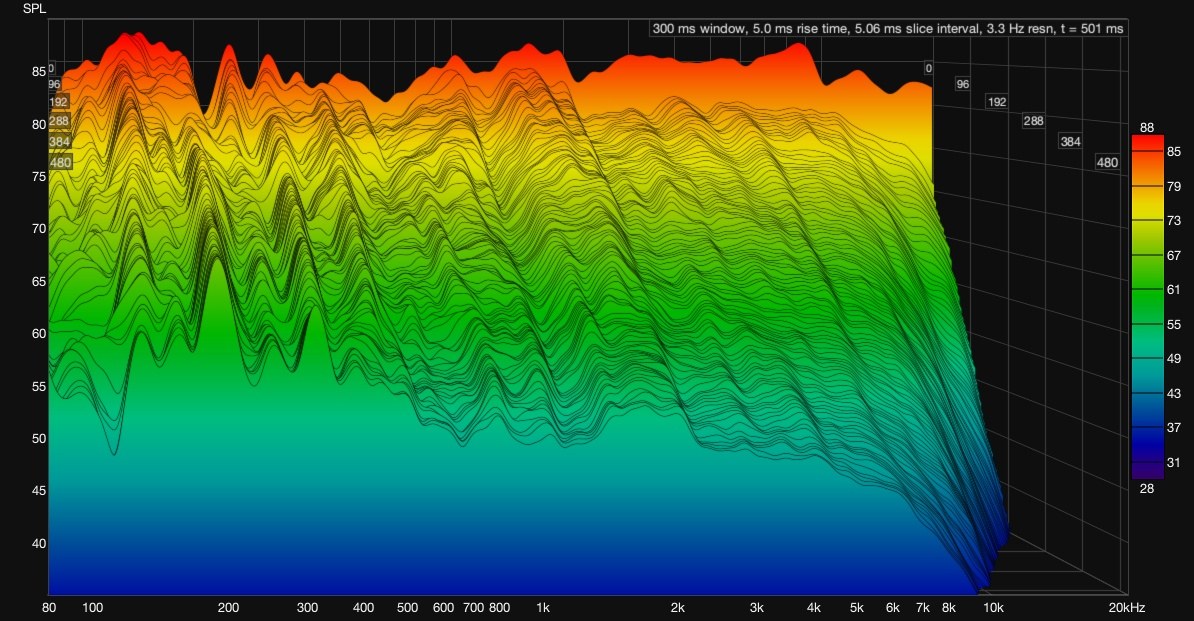Click the frequency axis label '4k'
This screenshot has width=1194, height=621.
coord(814,607)
